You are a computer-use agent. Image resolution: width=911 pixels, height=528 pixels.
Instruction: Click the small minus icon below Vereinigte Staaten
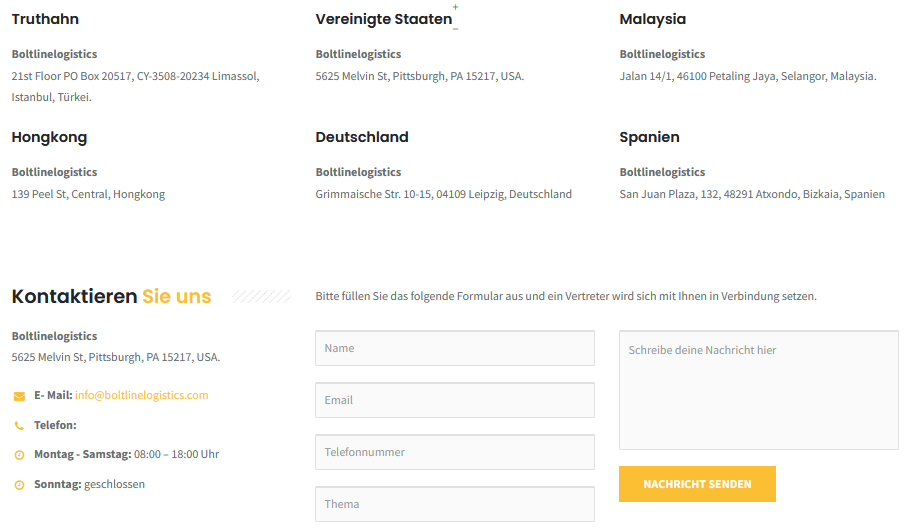point(456,28)
